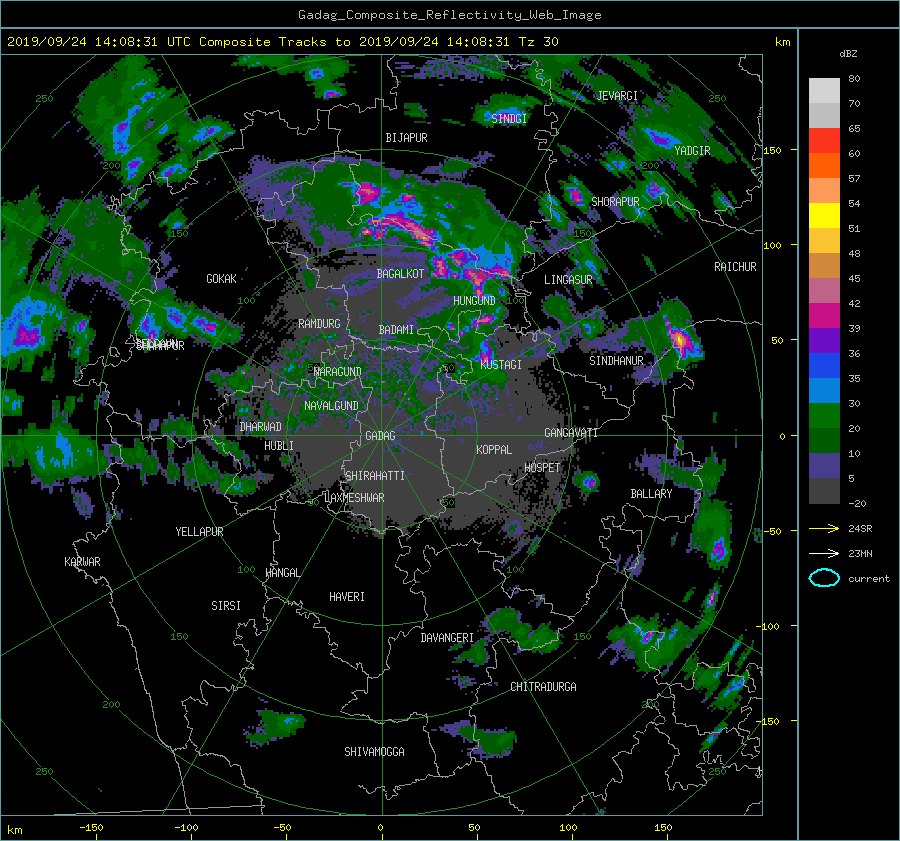Select the BIJAPUR city label
900x841 pixels.
pos(406,138)
